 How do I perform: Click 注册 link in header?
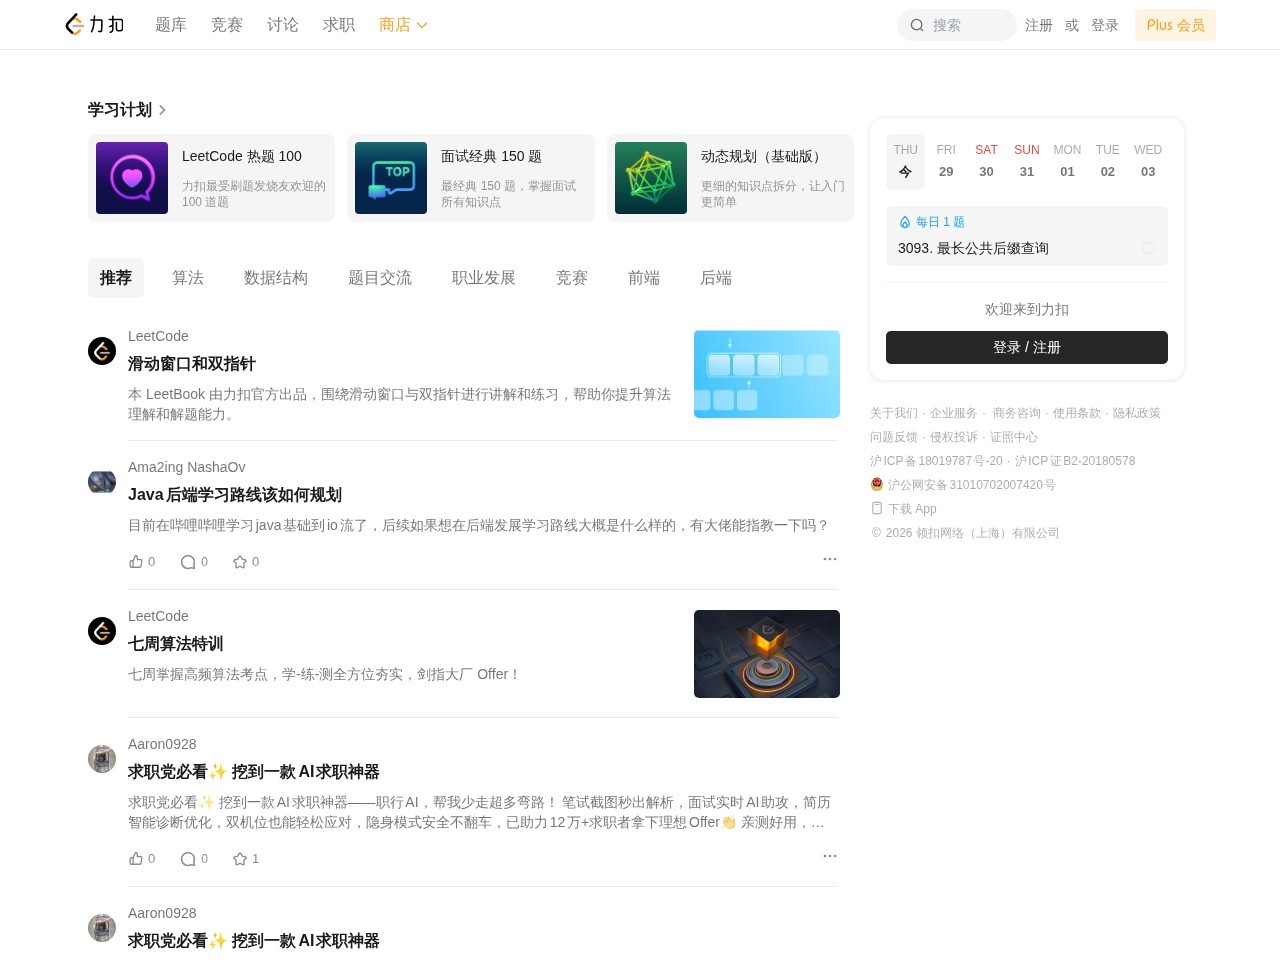click(x=1039, y=25)
